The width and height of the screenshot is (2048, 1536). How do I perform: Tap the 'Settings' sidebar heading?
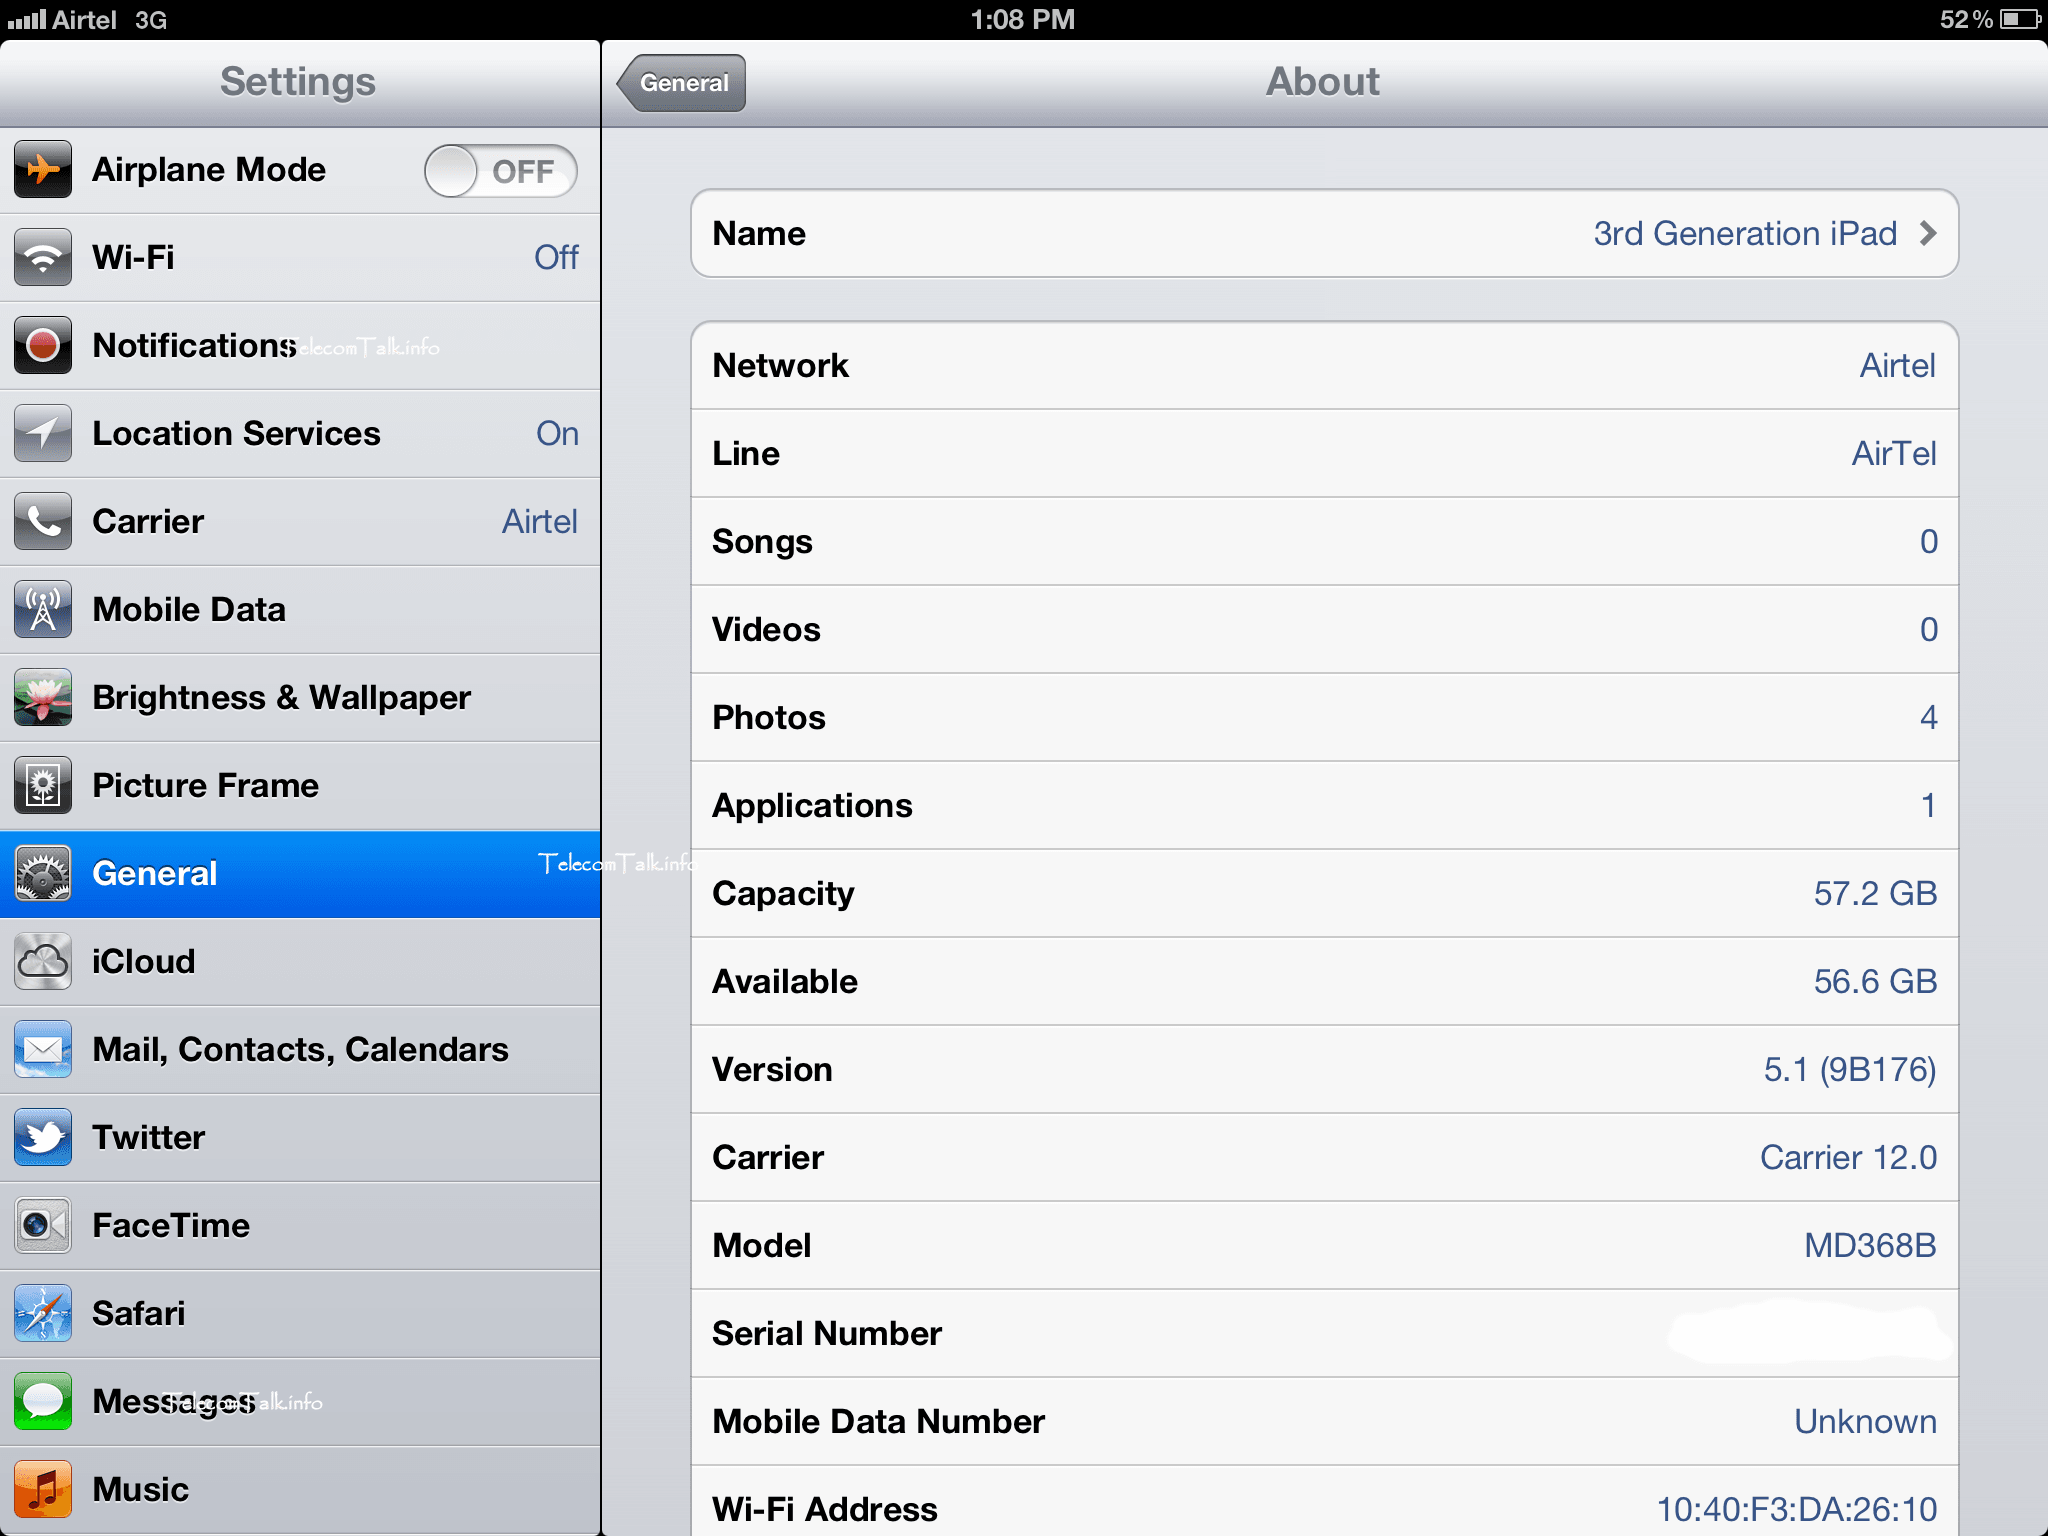pos(298,82)
